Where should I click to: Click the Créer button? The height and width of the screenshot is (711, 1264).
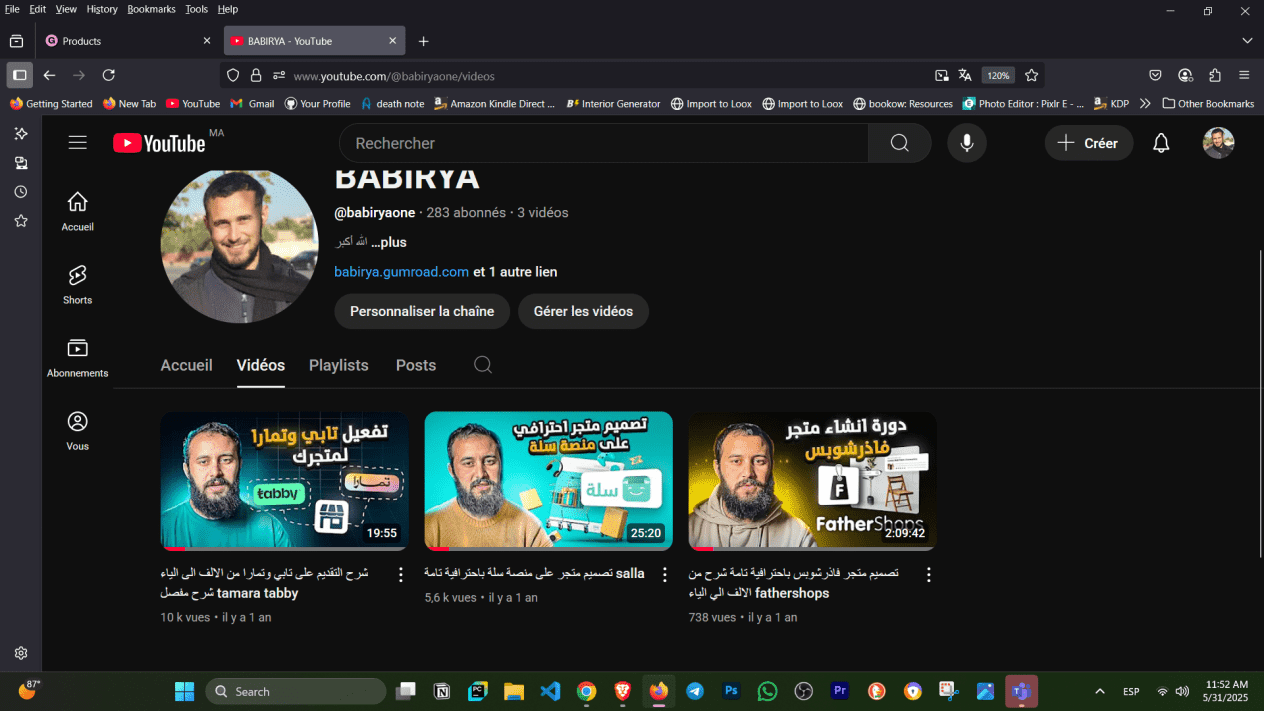point(1088,143)
